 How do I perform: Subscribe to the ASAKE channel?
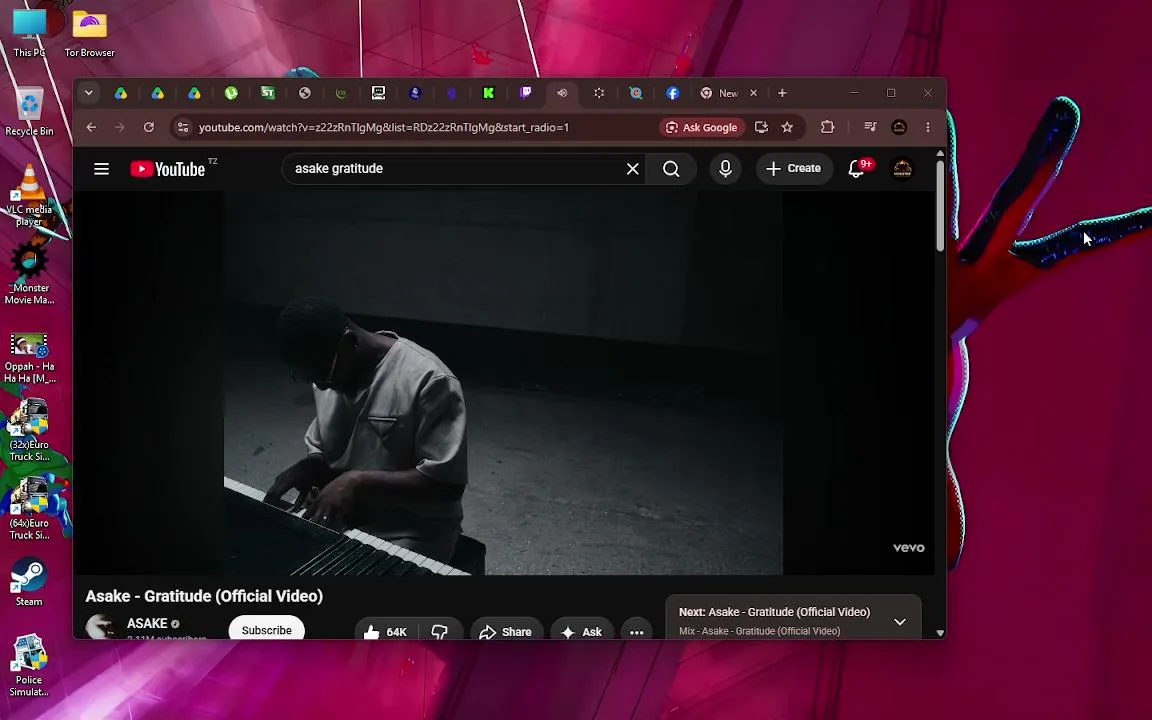click(267, 630)
